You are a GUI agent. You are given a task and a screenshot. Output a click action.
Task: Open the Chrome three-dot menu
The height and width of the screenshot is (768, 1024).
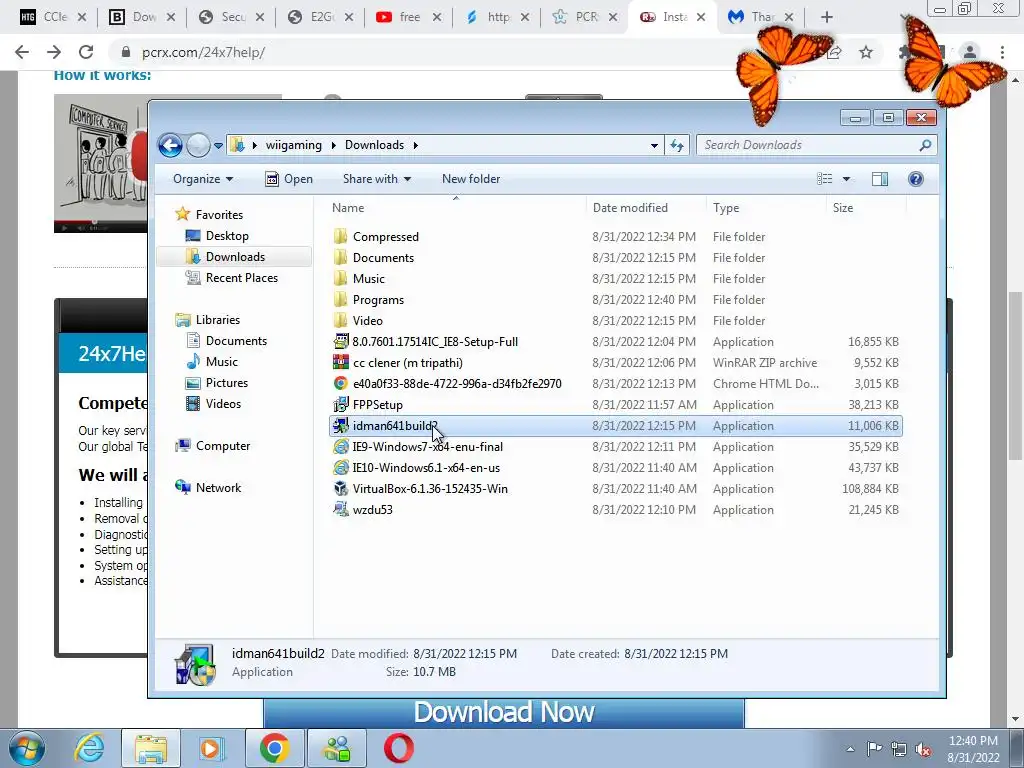1002,52
